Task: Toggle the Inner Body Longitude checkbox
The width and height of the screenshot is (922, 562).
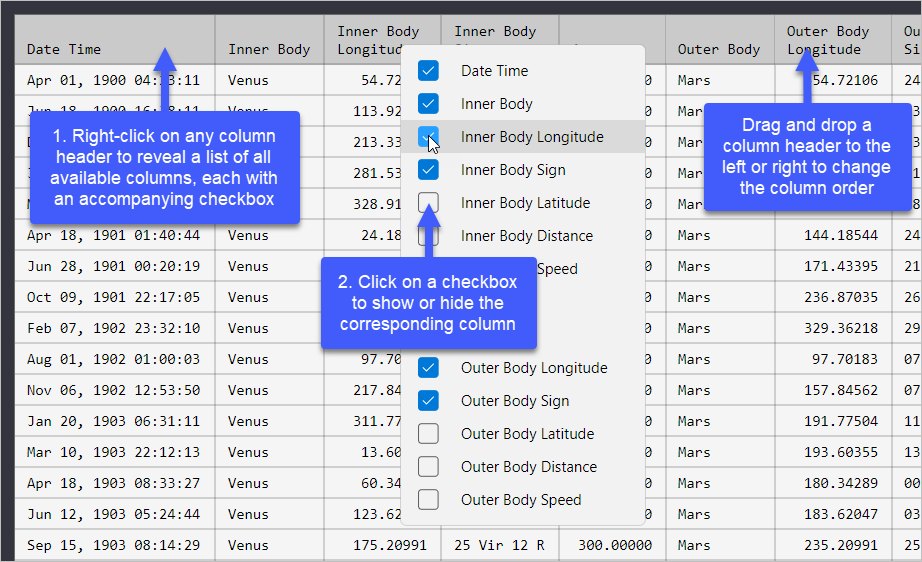Action: [428, 136]
